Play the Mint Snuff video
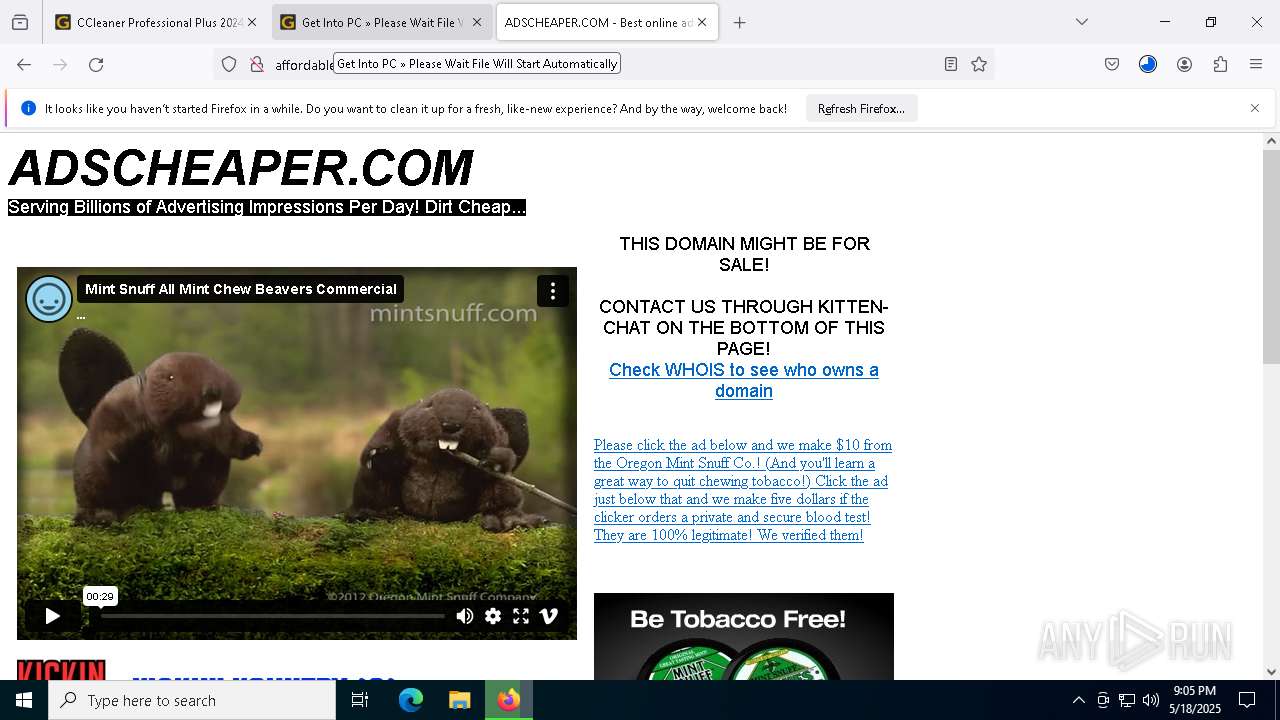Viewport: 1280px width, 720px height. 52,616
